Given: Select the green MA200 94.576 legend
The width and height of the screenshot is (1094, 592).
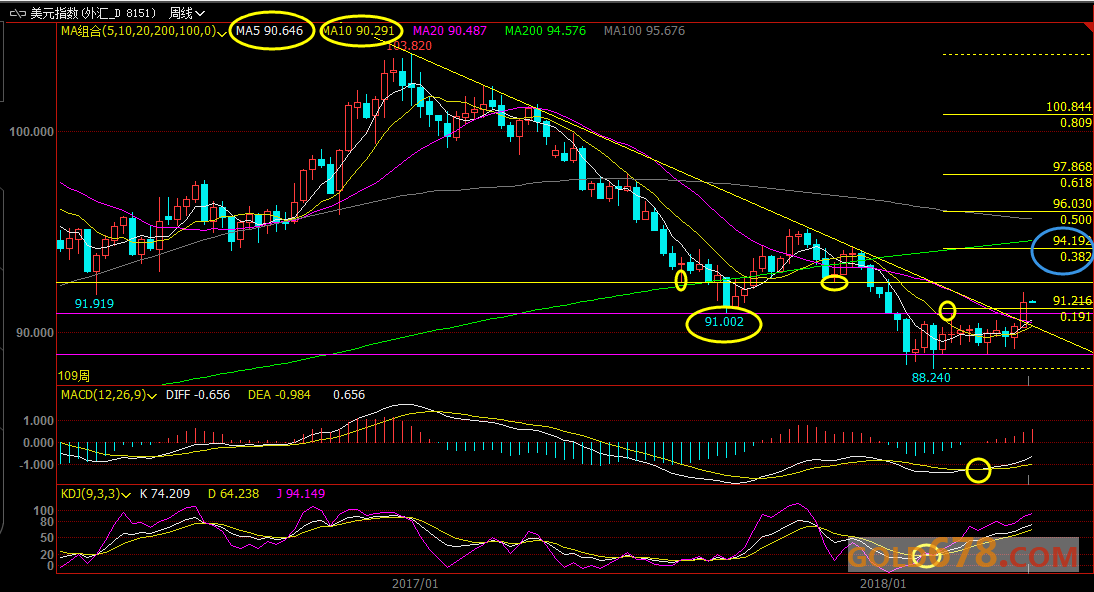Looking at the screenshot, I should 545,31.
